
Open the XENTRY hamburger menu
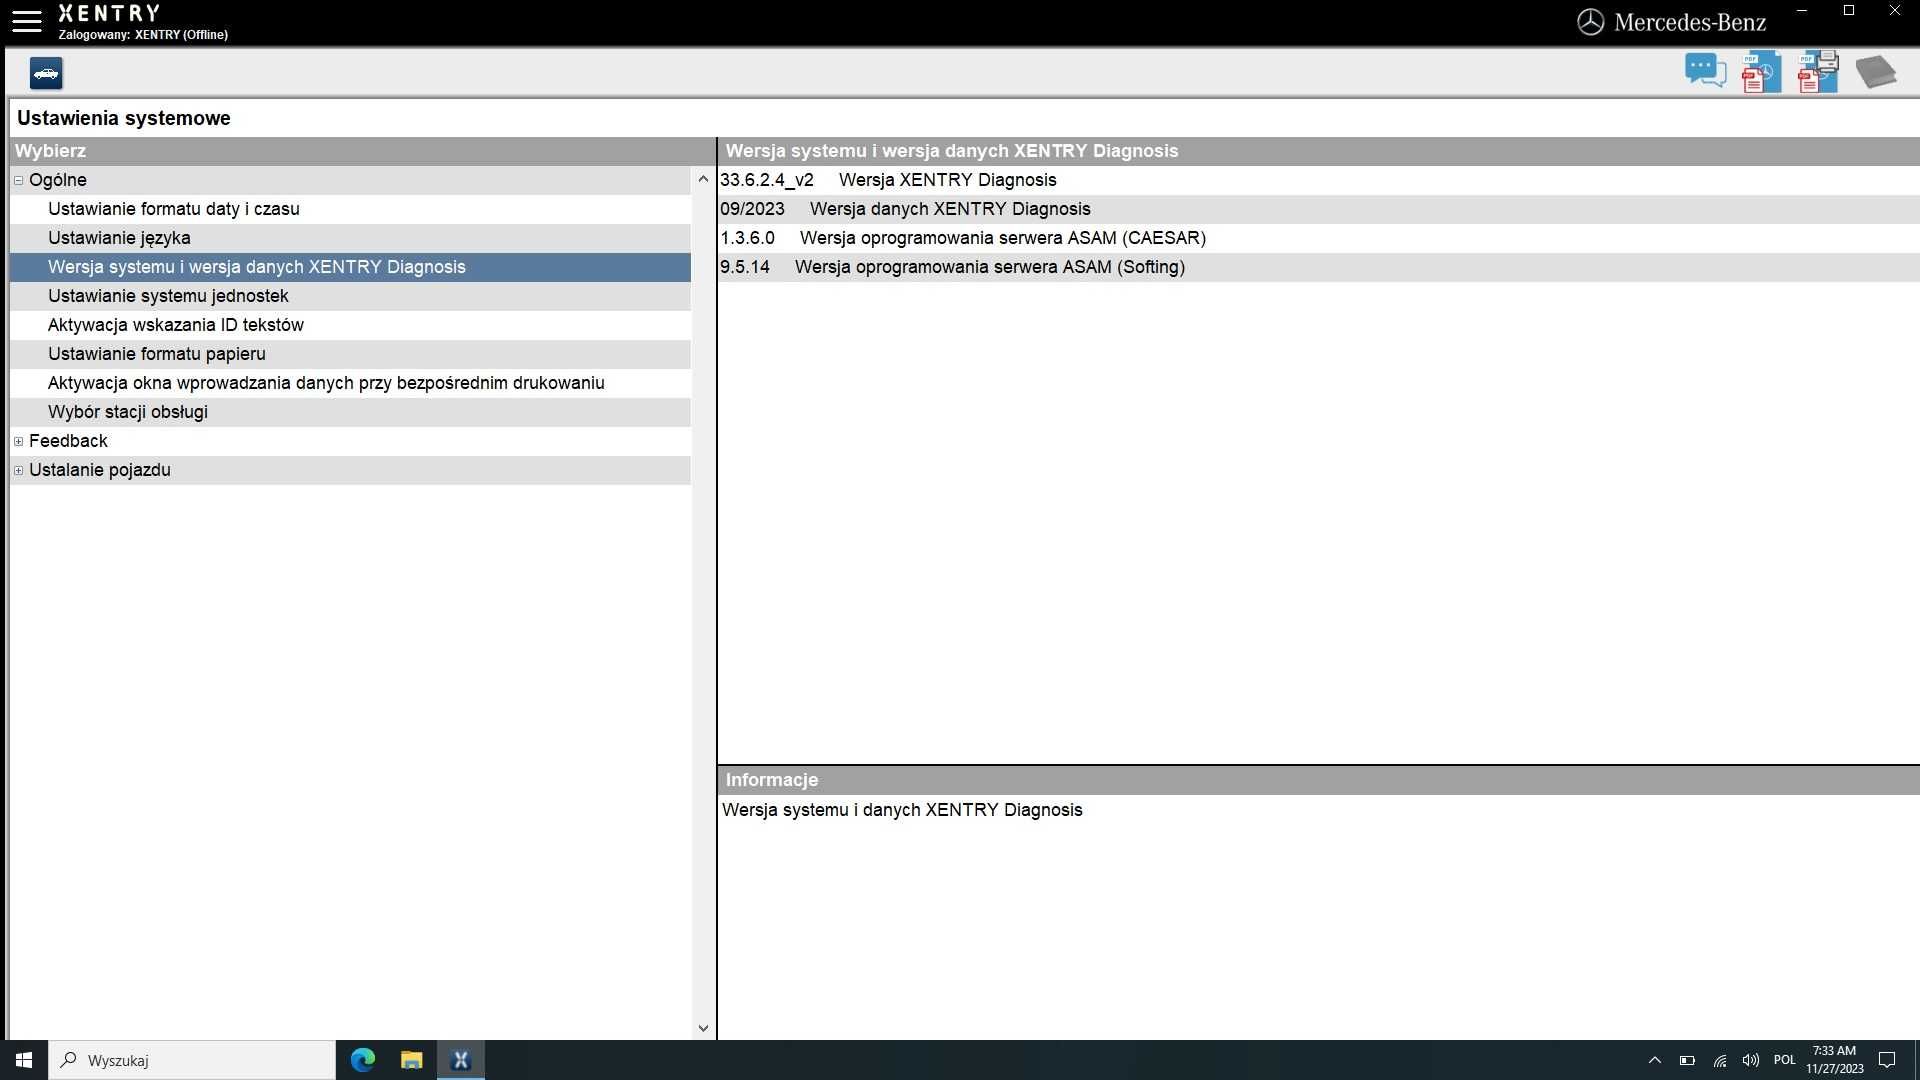tap(27, 22)
